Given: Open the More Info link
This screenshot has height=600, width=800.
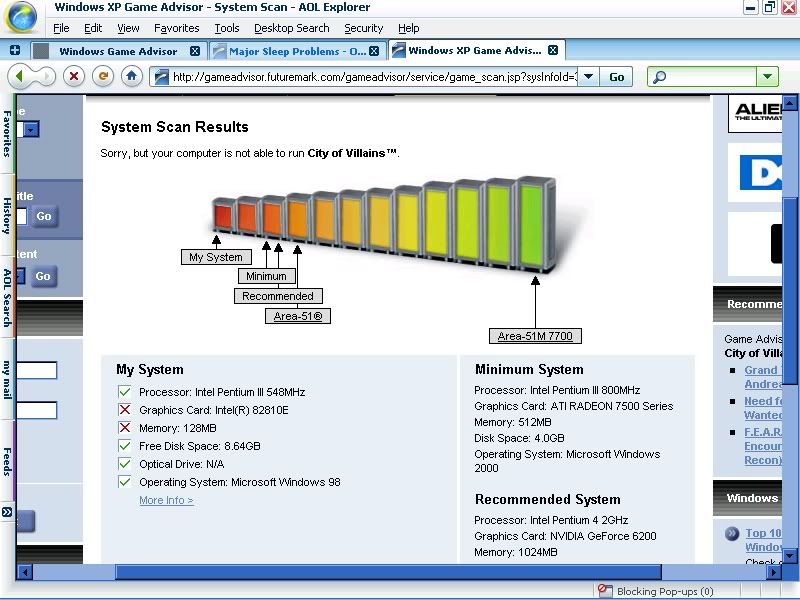Looking at the screenshot, I should (x=166, y=500).
